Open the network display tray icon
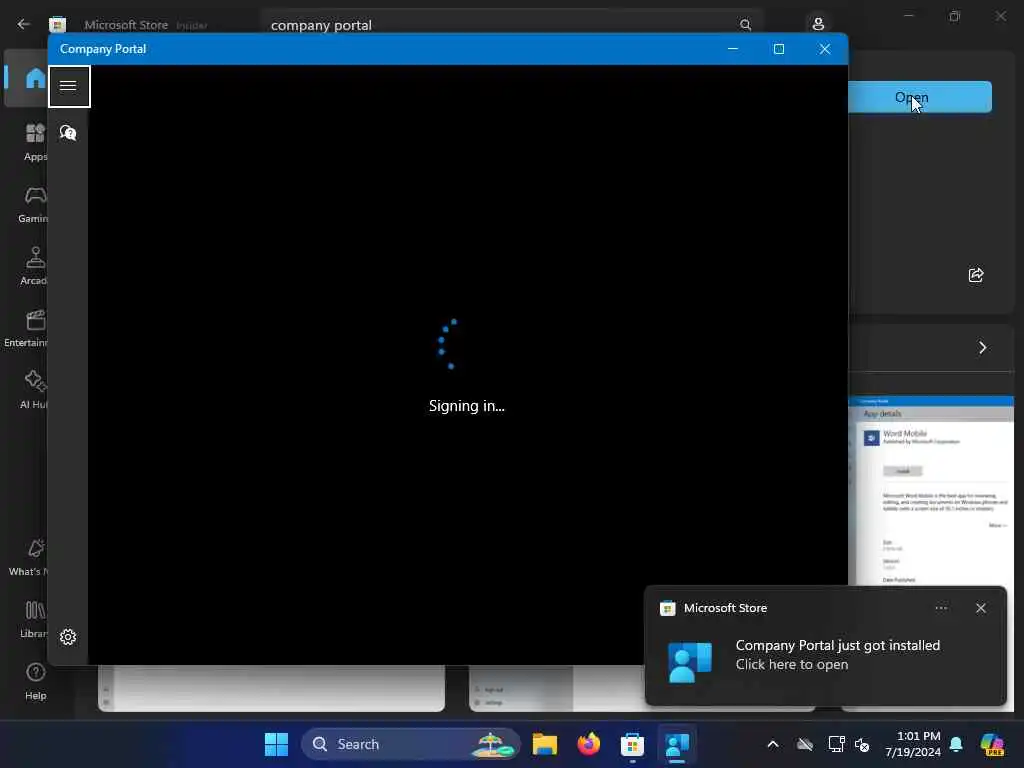The image size is (1024, 768). (x=836, y=744)
